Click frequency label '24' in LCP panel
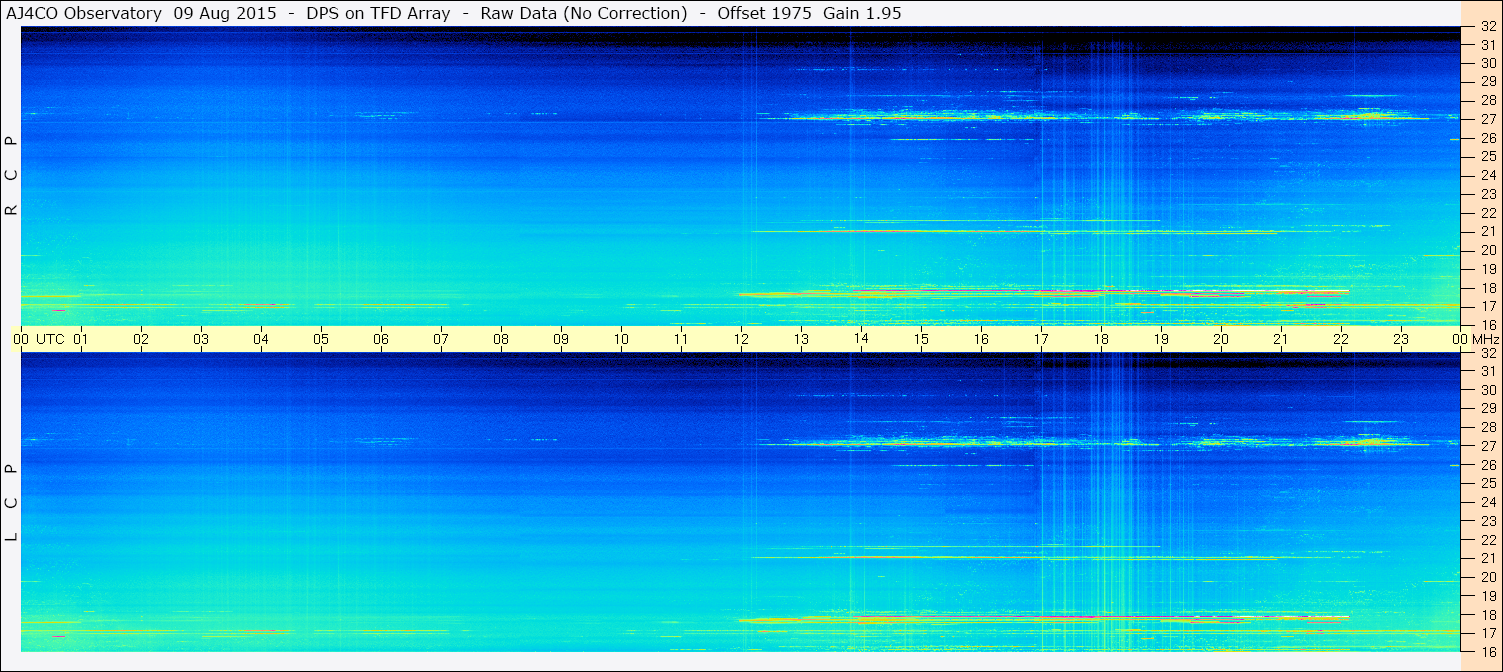1503x672 pixels. coord(1487,502)
